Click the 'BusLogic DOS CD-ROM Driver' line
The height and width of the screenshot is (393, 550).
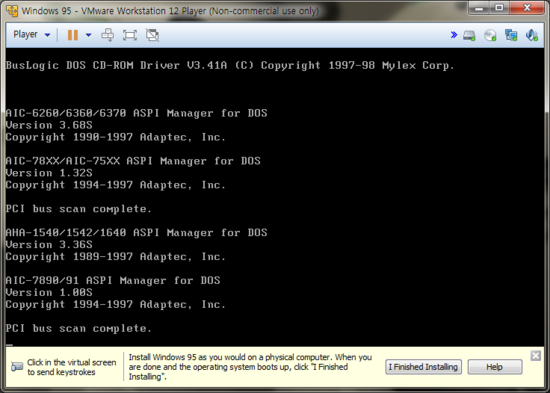230,66
